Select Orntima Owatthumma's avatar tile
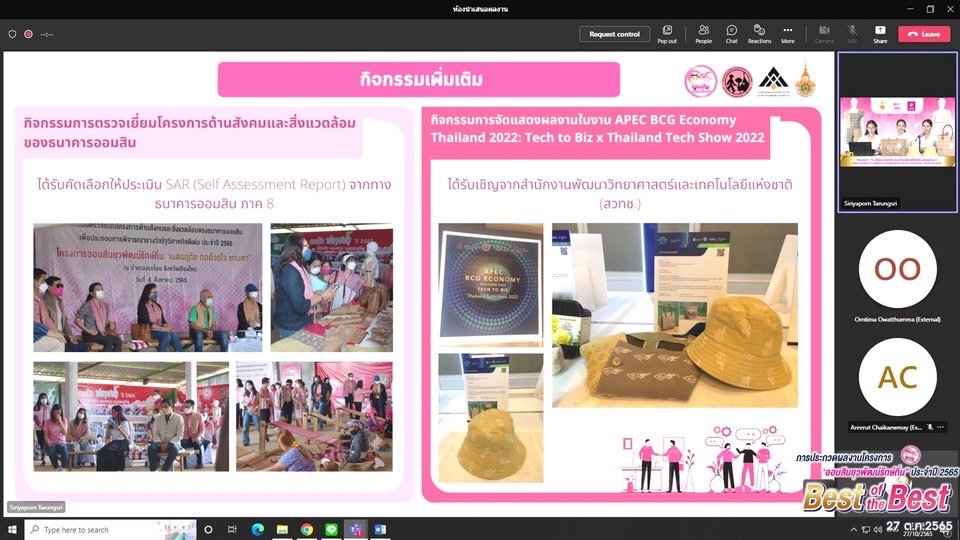 897,270
